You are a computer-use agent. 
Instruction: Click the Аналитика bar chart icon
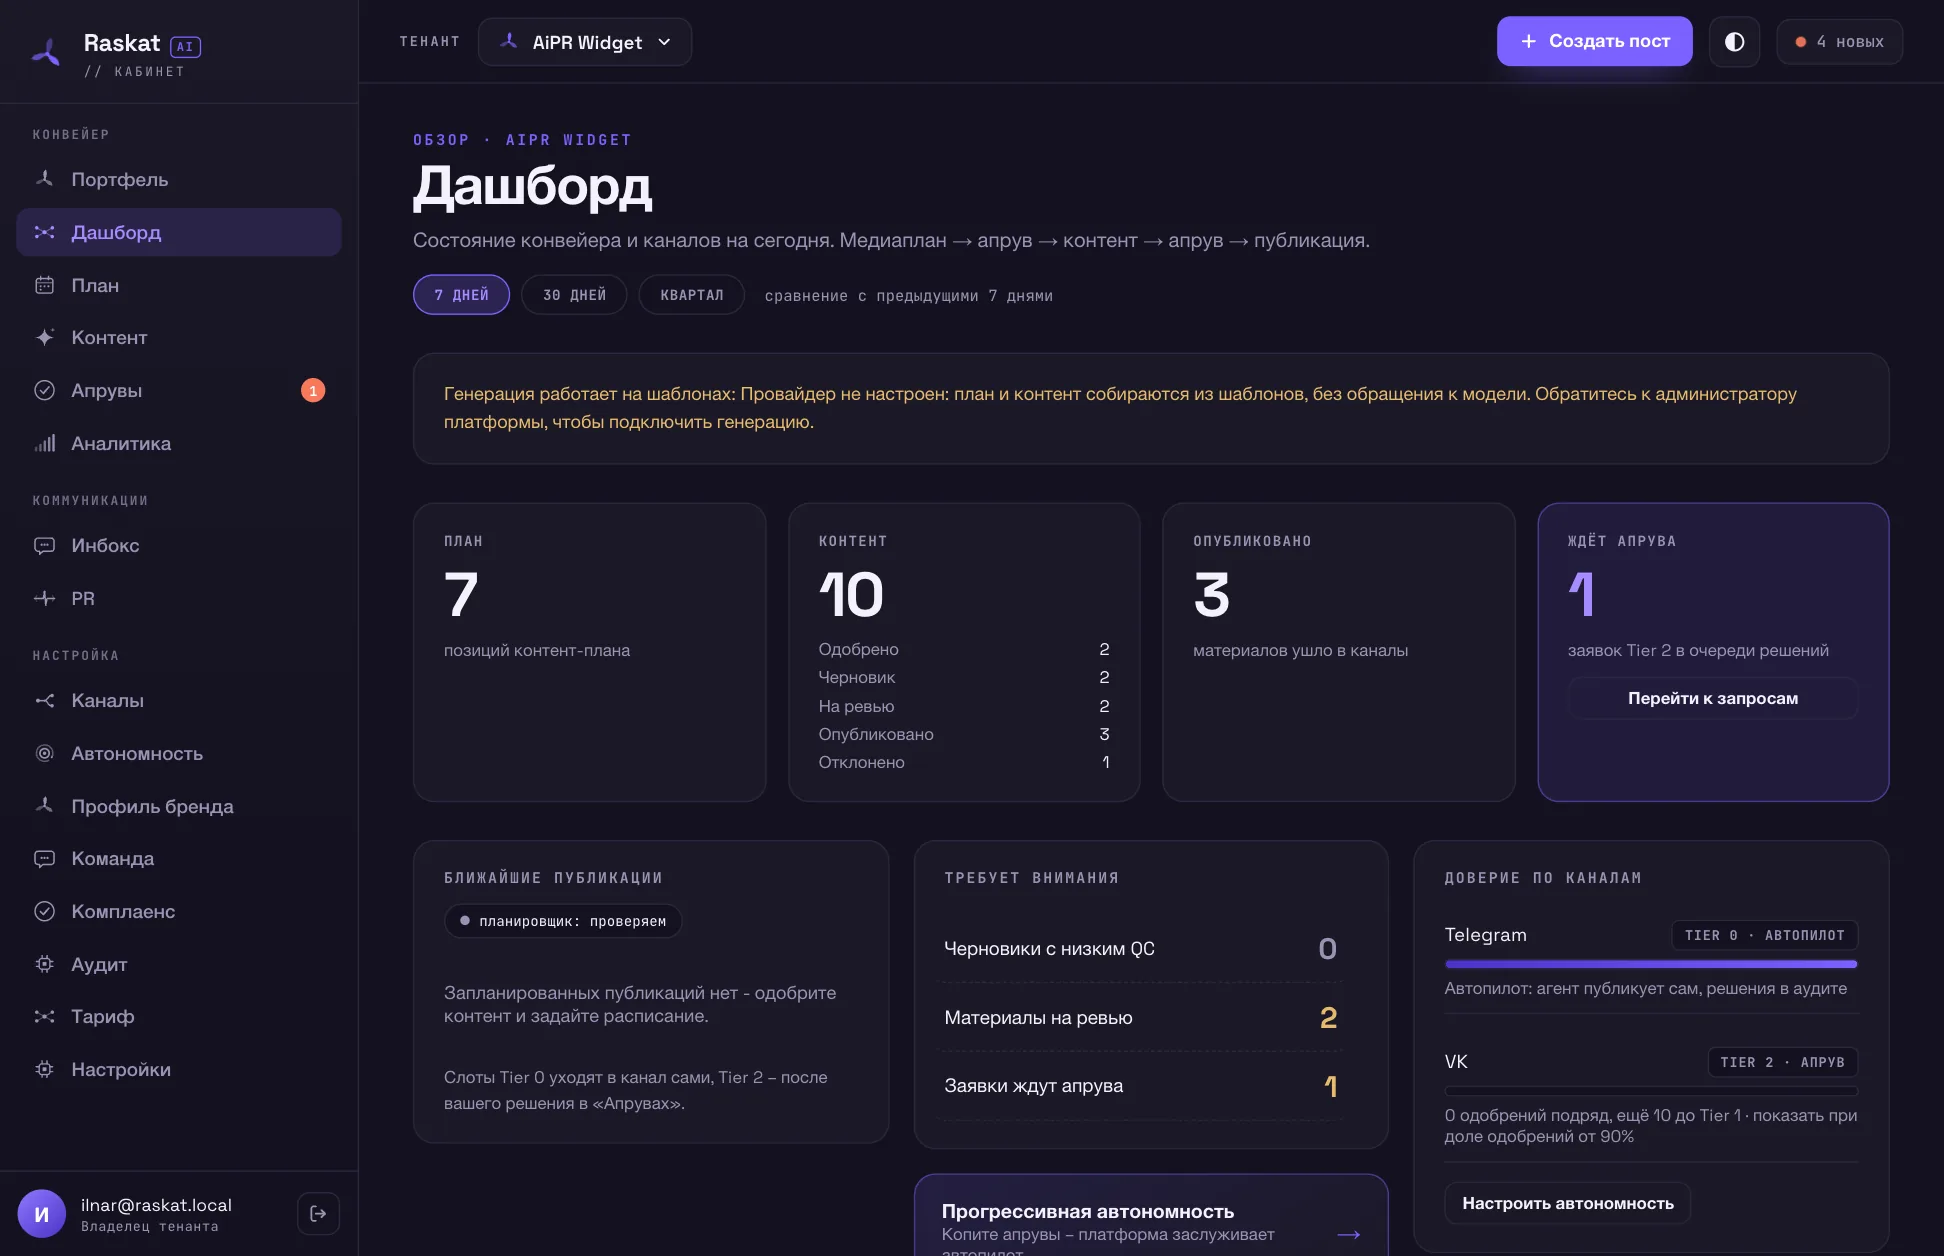click(x=44, y=443)
